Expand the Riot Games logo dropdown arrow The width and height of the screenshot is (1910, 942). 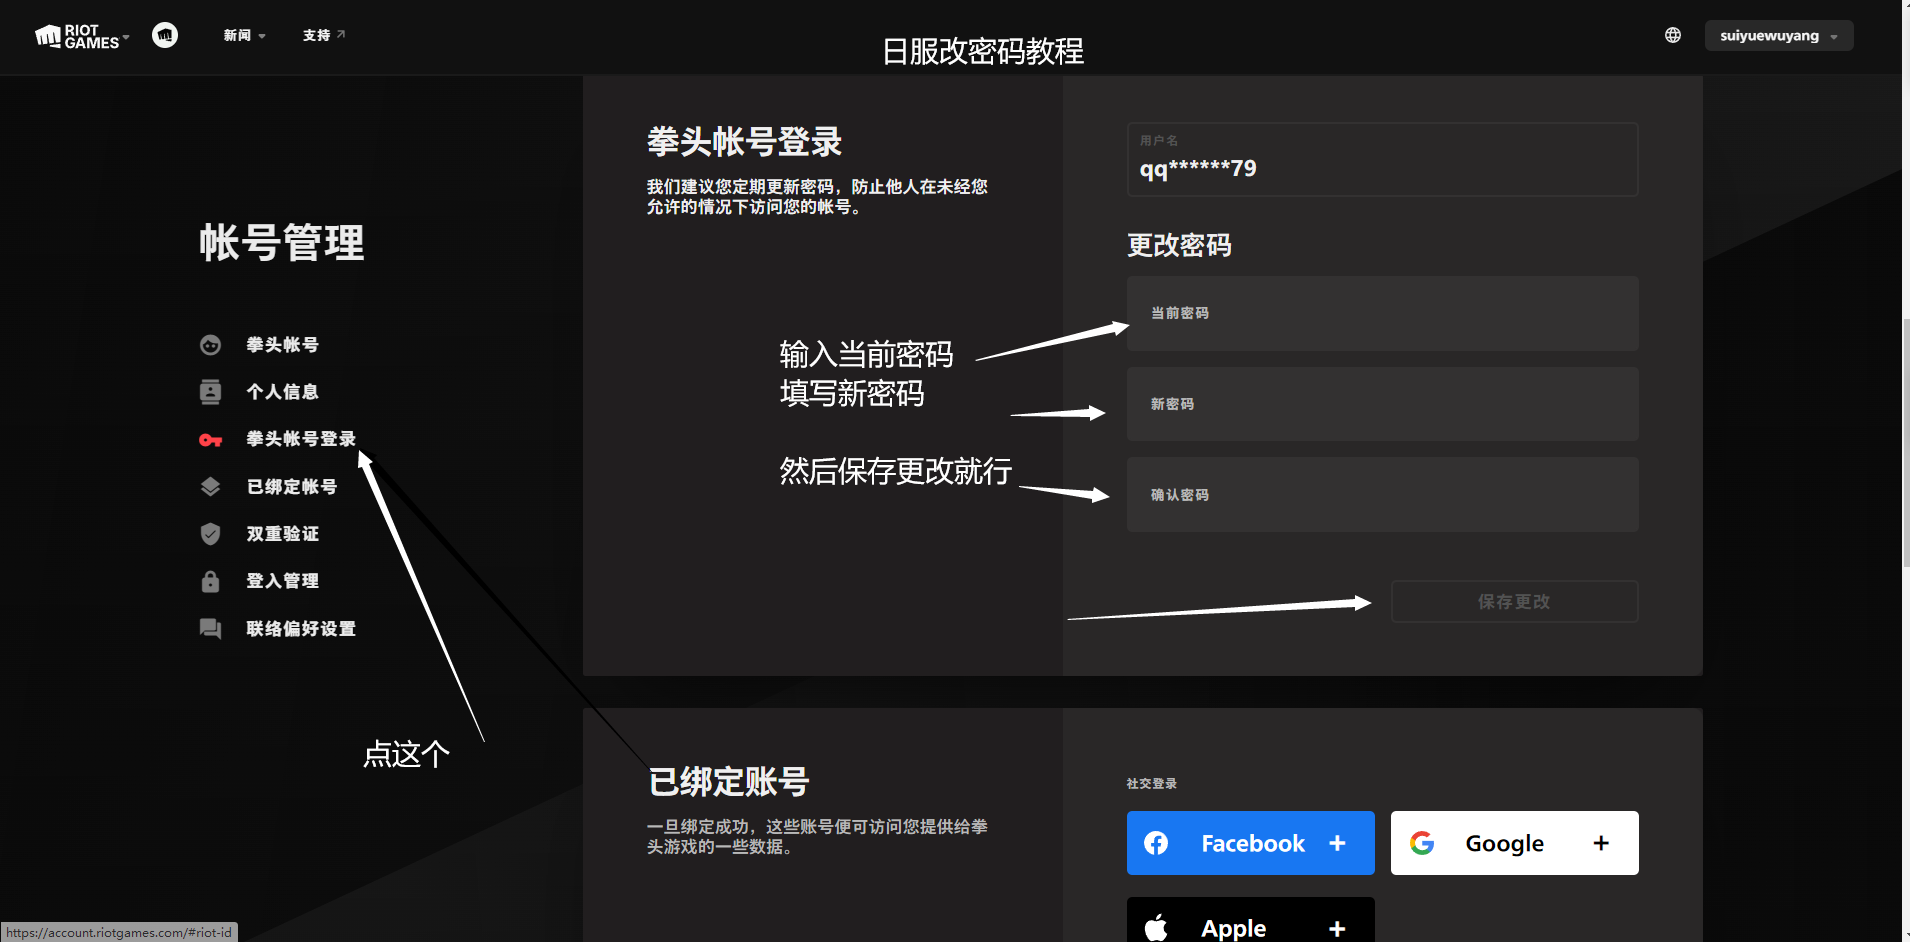126,37
